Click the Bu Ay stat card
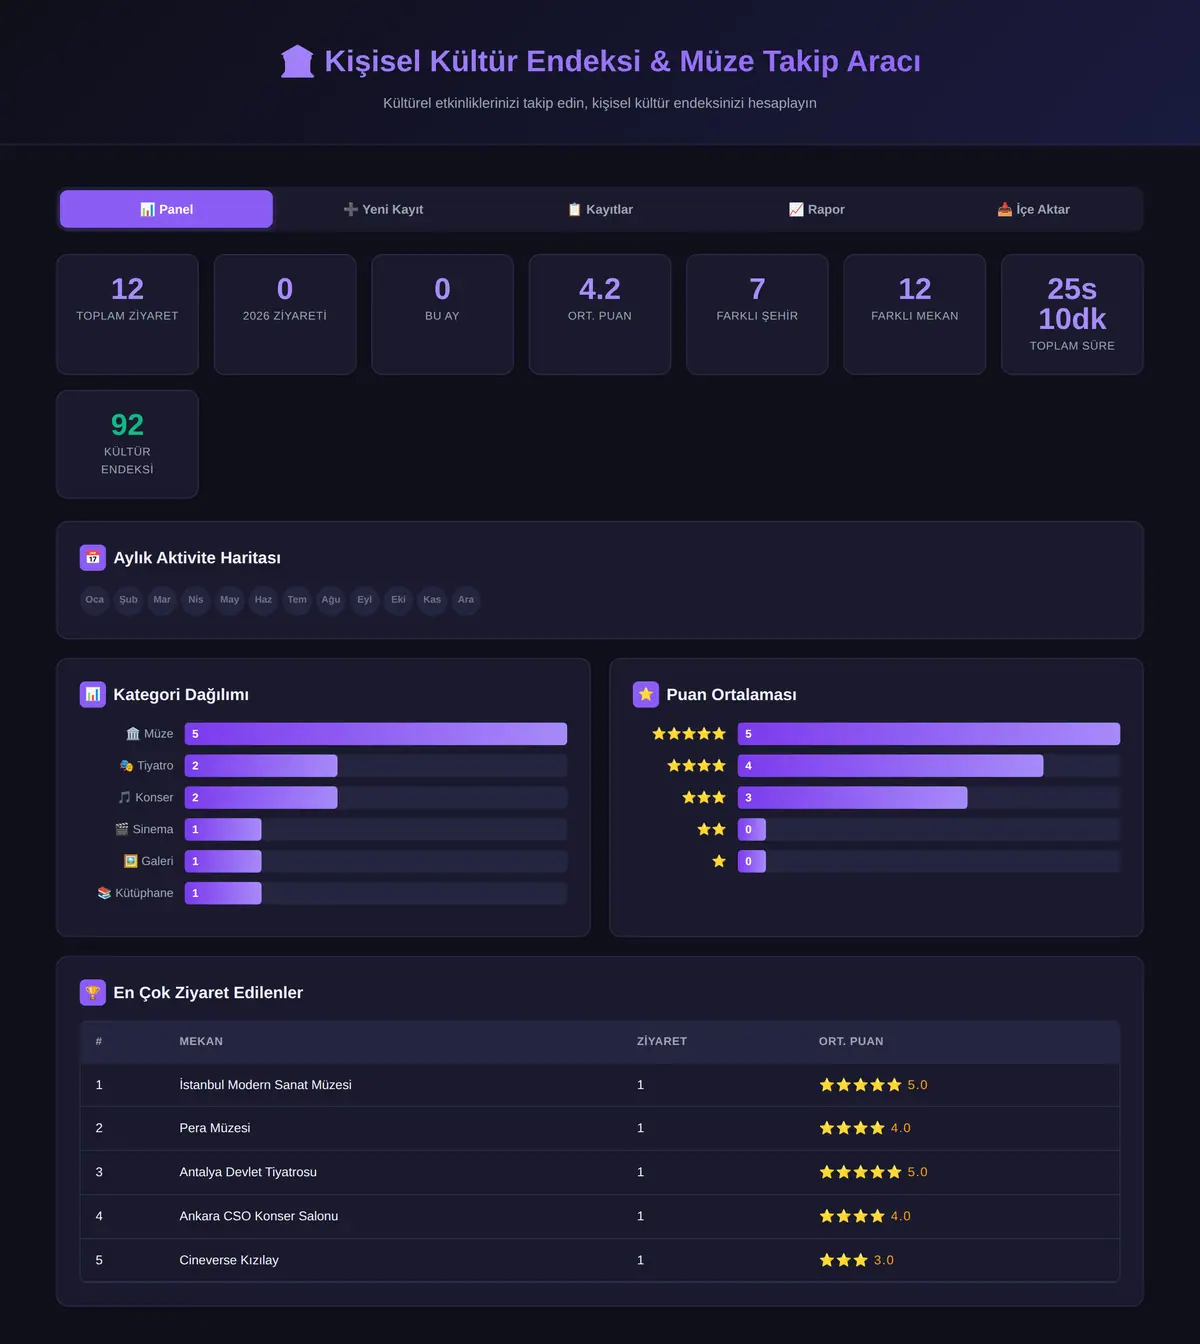This screenshot has width=1200, height=1344. pyautogui.click(x=442, y=314)
